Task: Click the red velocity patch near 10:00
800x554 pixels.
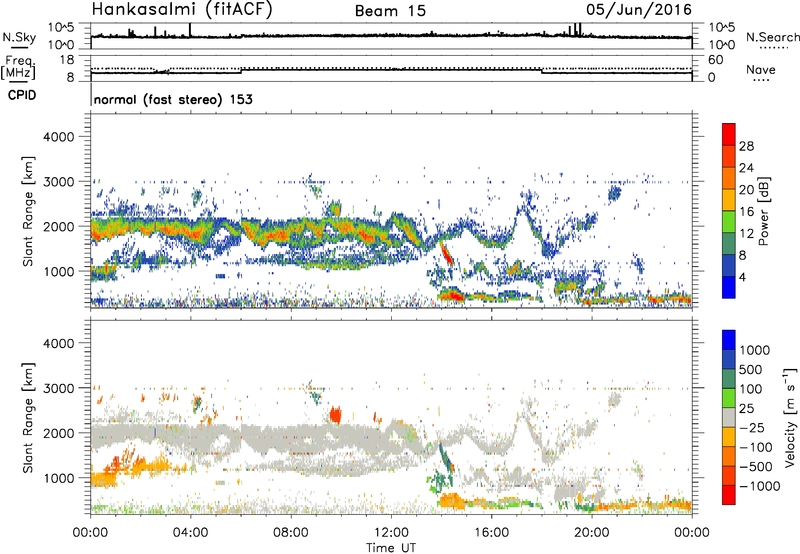Action: pyautogui.click(x=335, y=415)
